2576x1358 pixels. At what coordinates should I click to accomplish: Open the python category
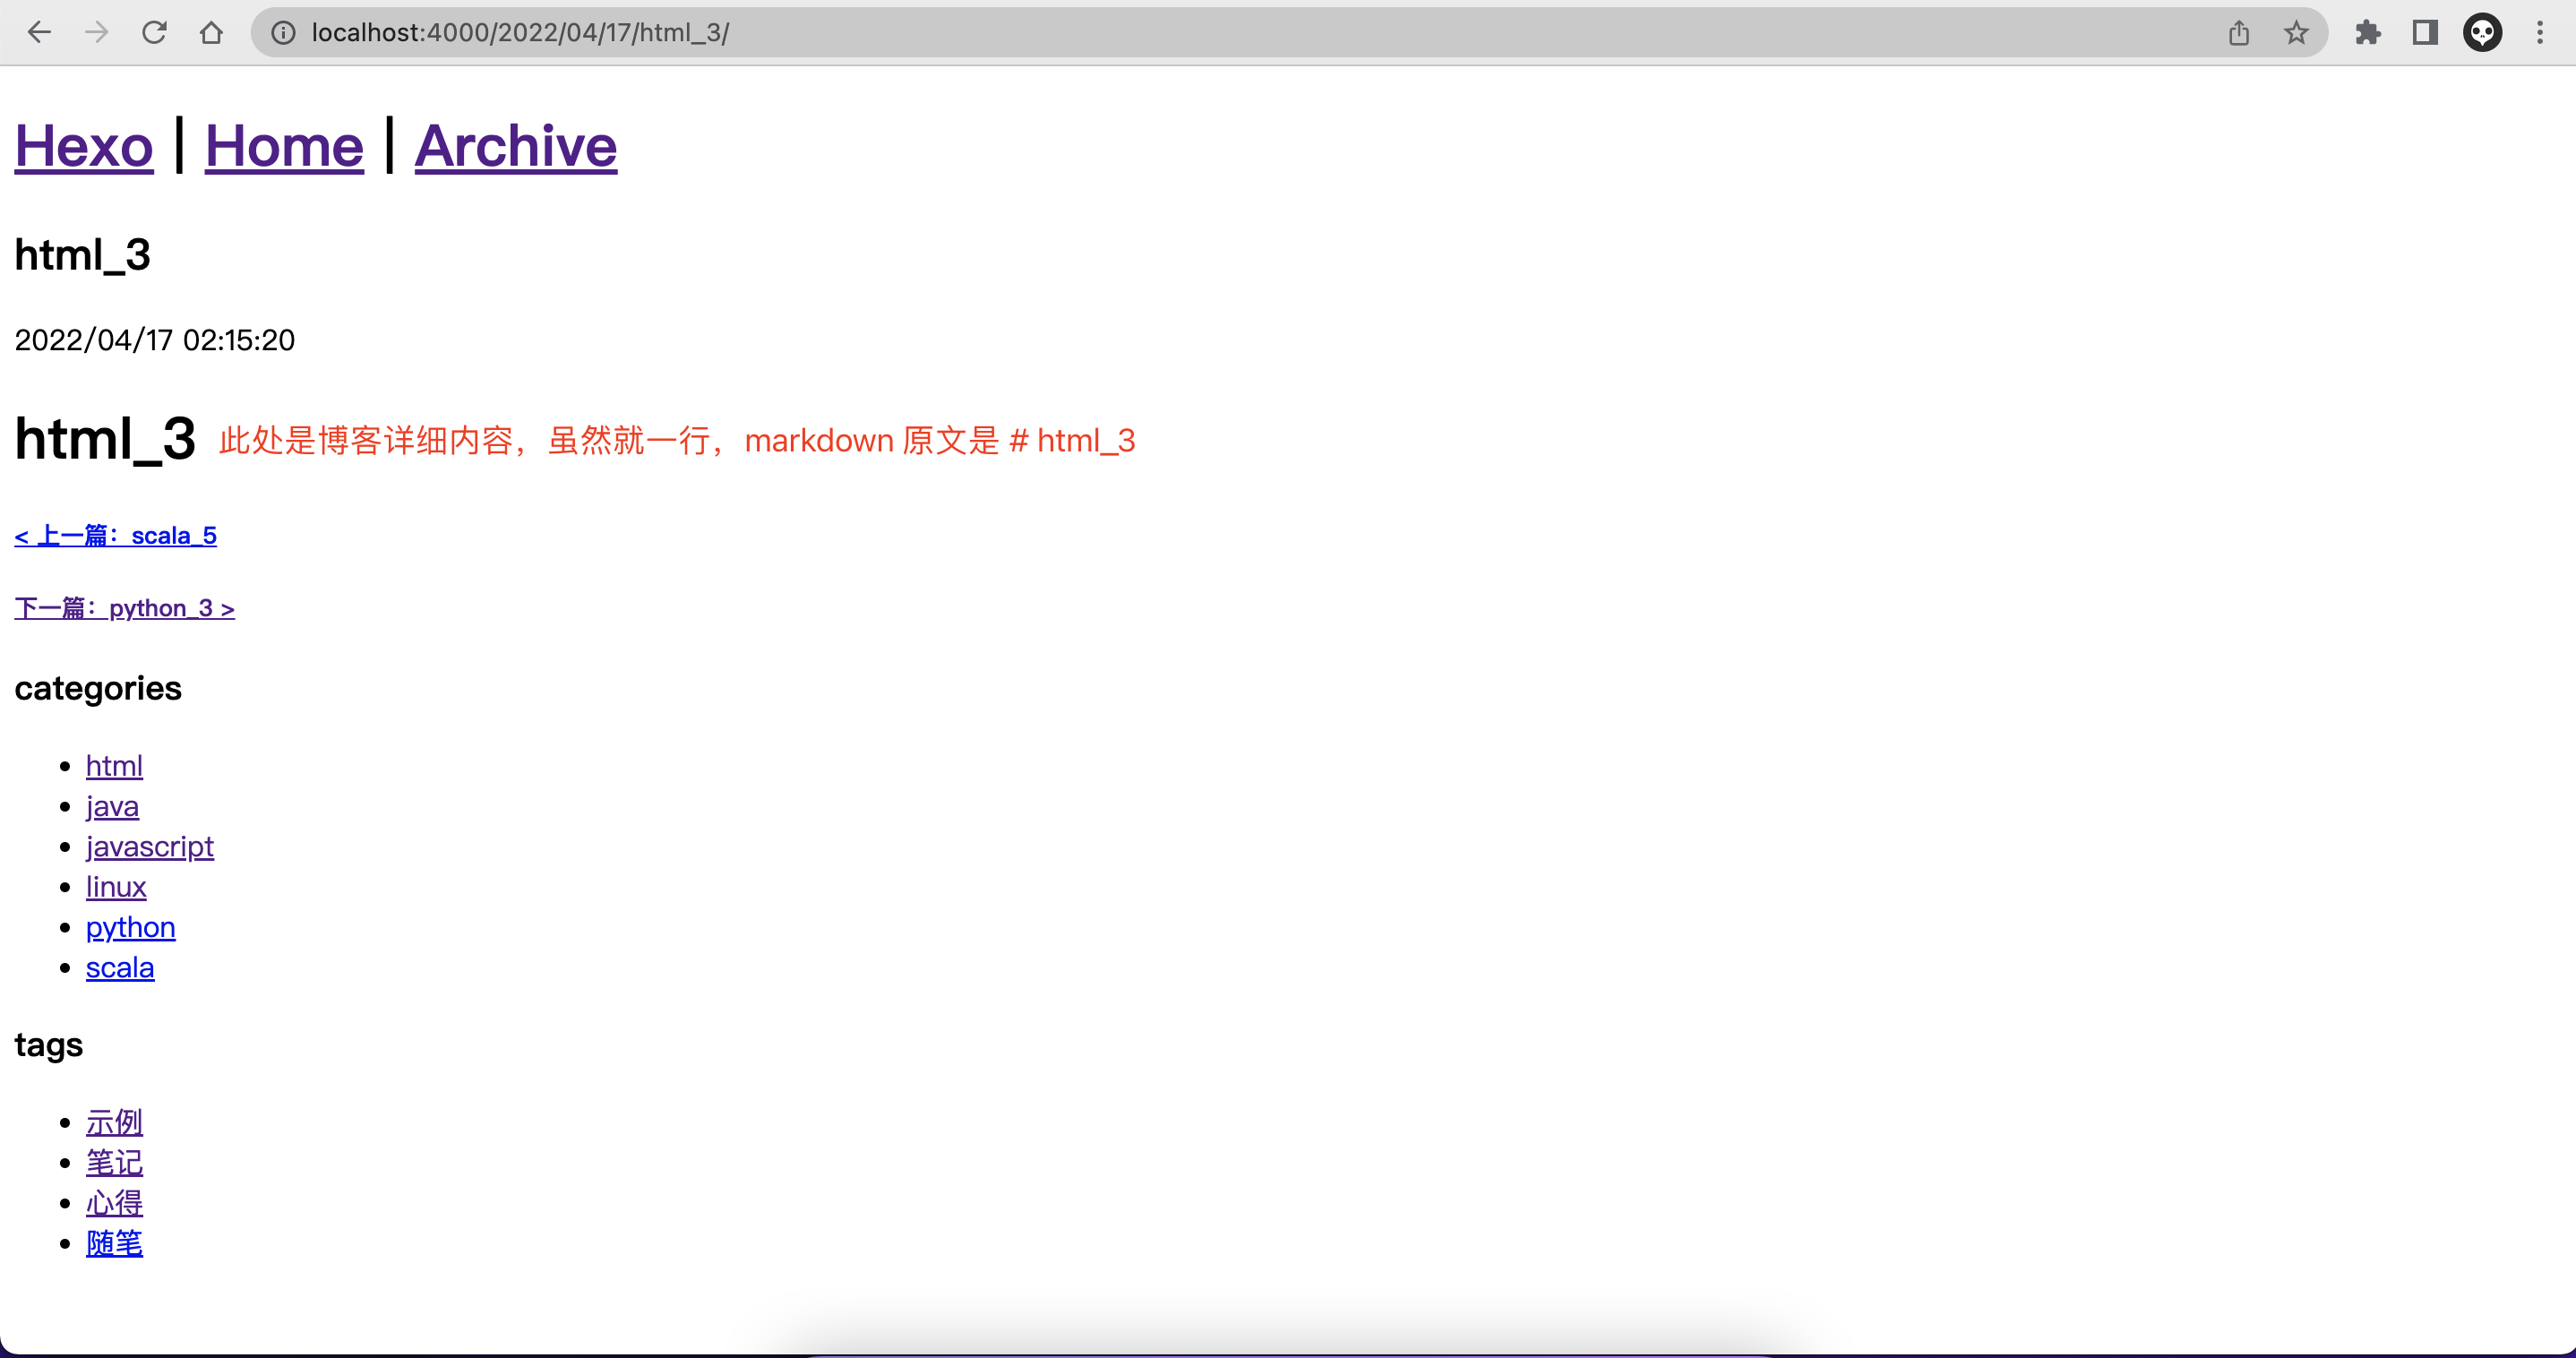pyautogui.click(x=130, y=928)
